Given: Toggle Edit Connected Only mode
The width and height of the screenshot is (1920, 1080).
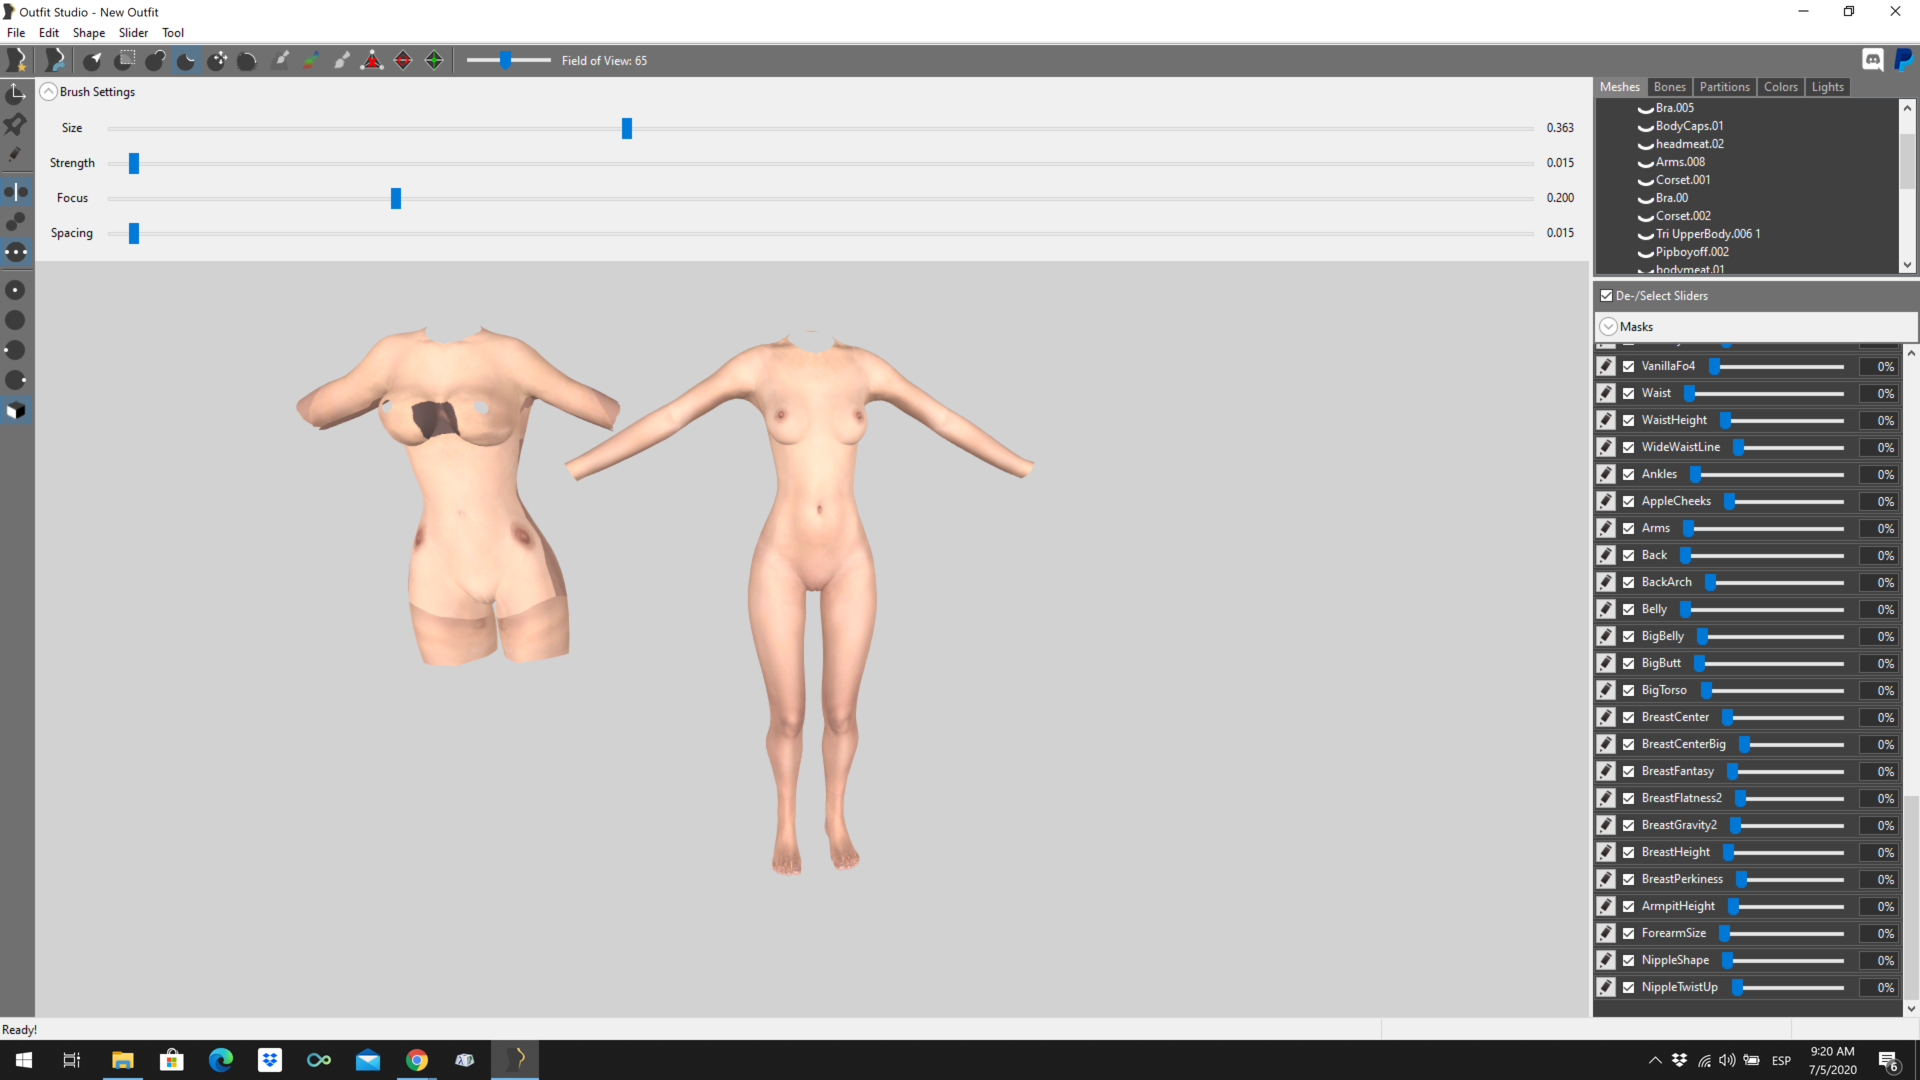Looking at the screenshot, I should (16, 222).
